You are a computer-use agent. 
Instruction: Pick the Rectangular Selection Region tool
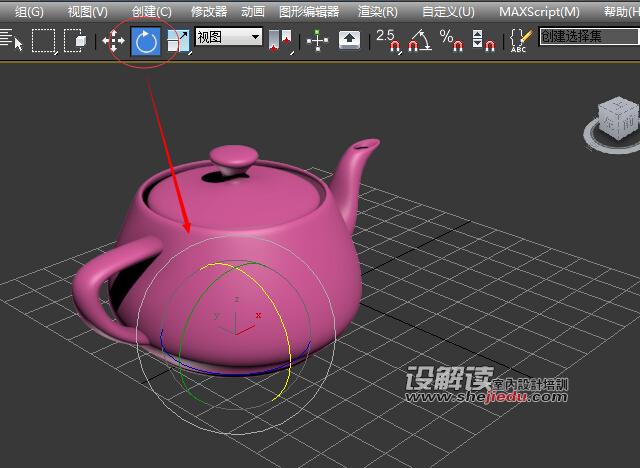(43, 41)
